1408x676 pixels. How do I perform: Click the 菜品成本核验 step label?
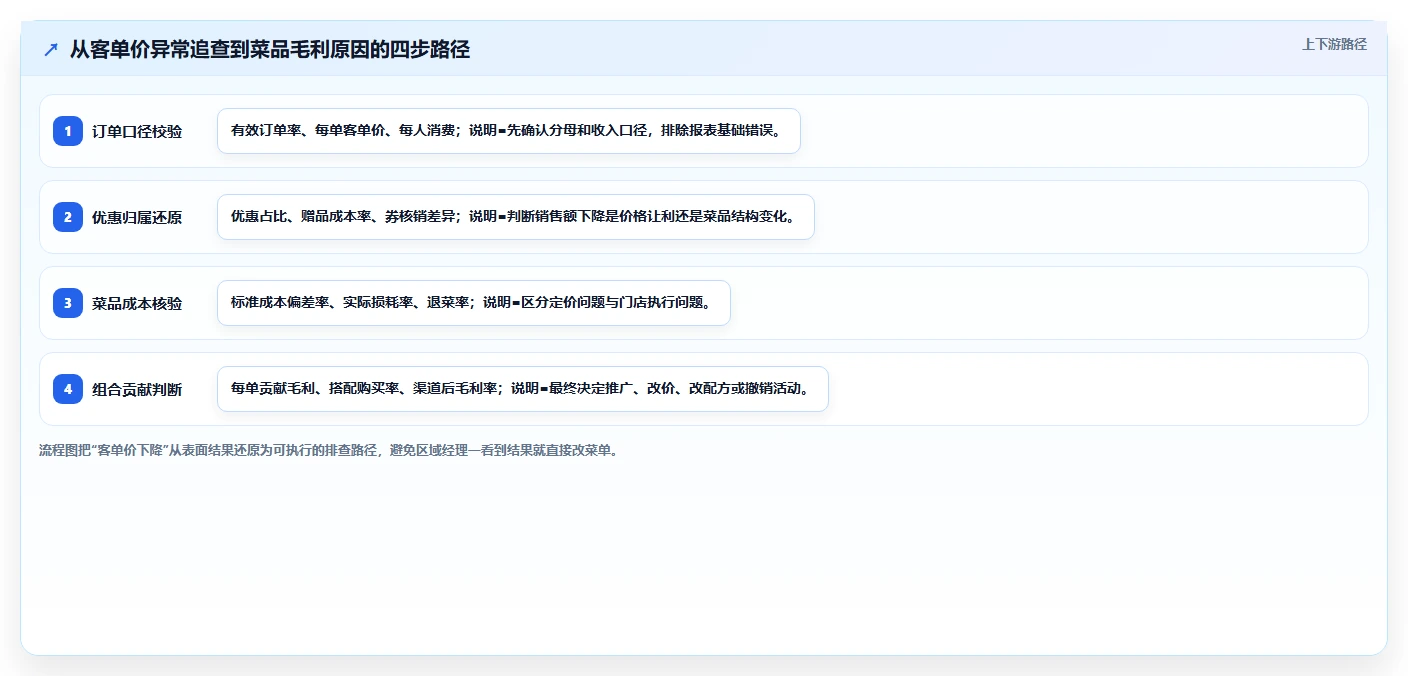coord(137,303)
